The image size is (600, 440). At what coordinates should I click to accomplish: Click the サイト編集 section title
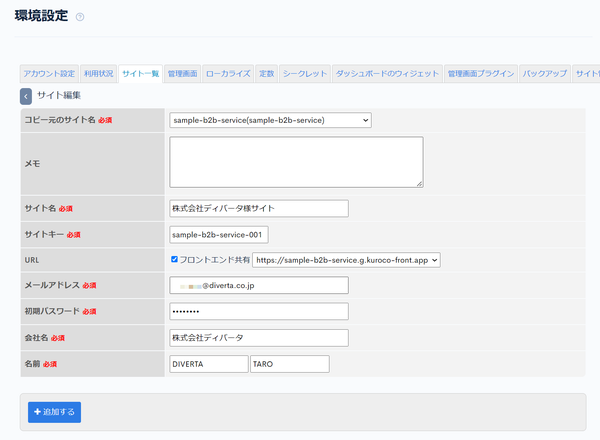59,95
